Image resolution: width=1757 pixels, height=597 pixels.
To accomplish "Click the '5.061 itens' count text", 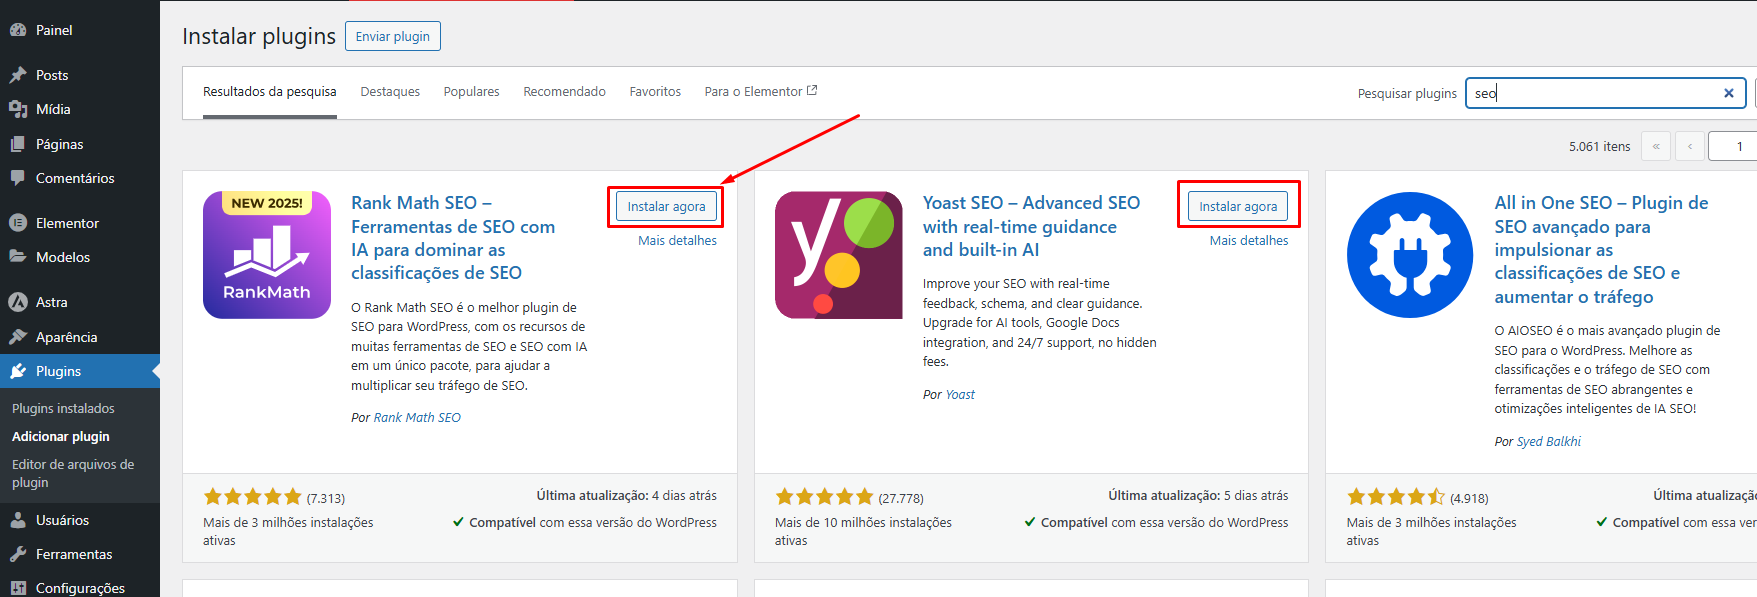I will 1599,146.
